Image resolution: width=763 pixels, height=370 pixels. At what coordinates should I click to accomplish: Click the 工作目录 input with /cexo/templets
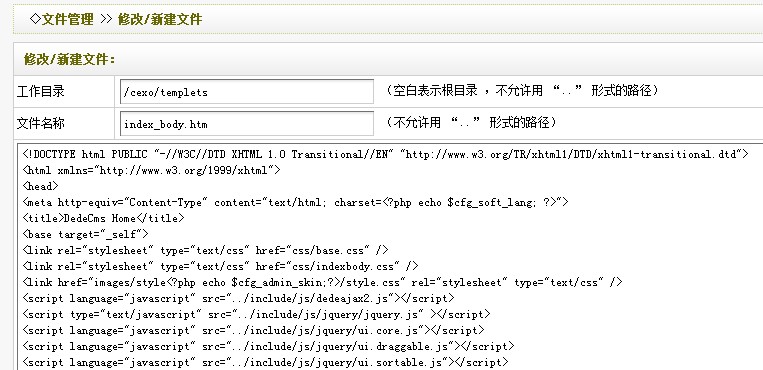[247, 92]
